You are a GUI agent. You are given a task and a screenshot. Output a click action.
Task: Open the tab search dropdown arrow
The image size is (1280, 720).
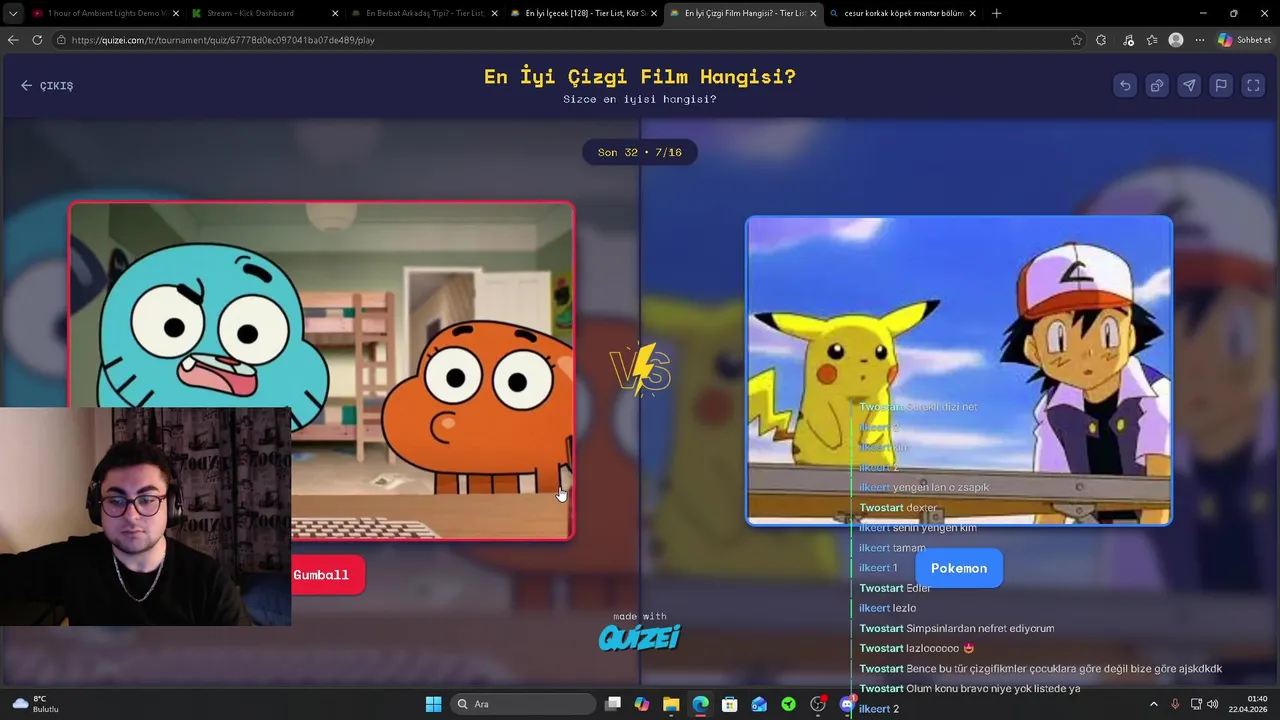click(12, 13)
